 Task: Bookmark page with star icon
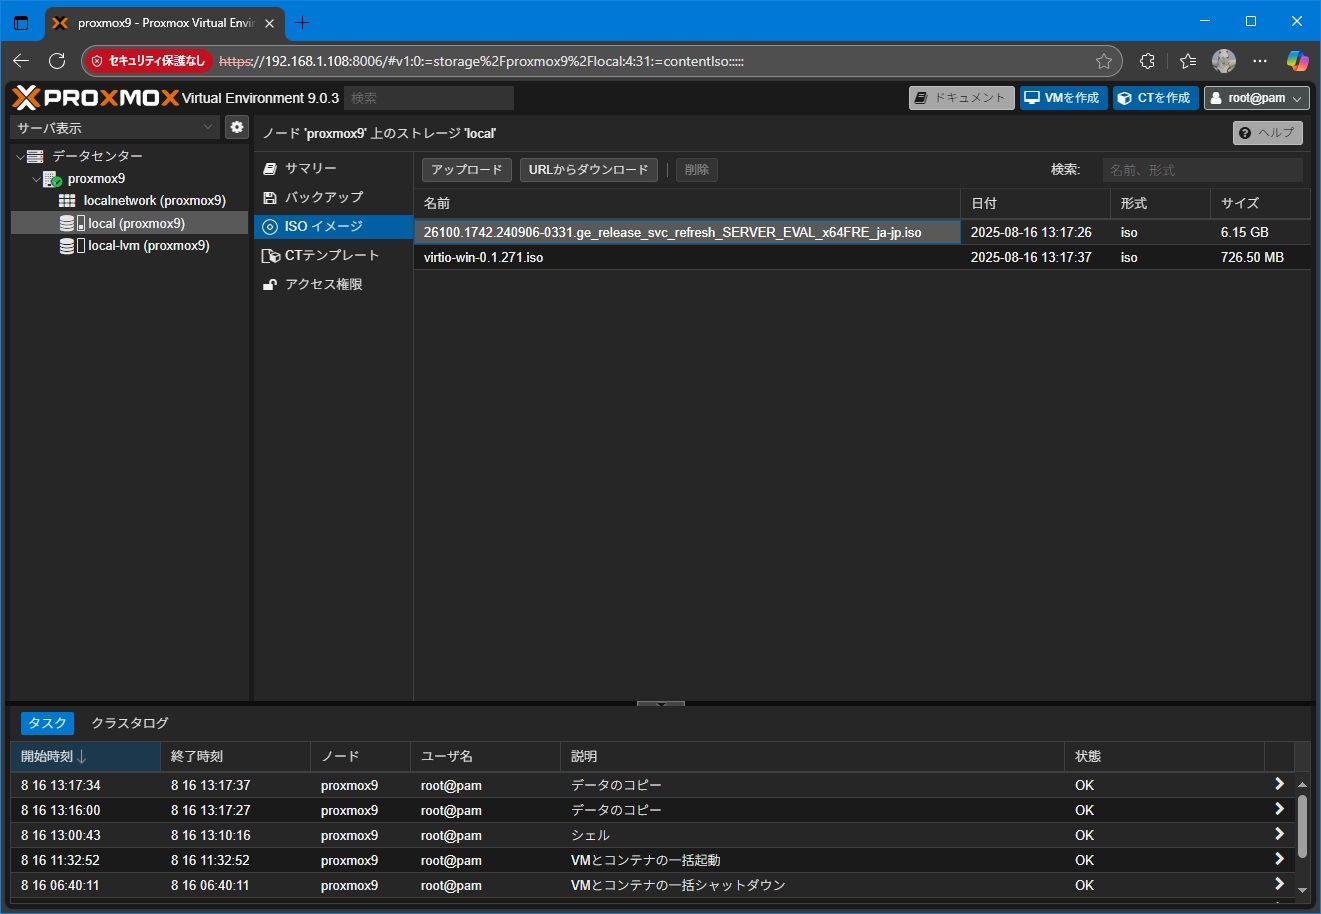click(1104, 61)
